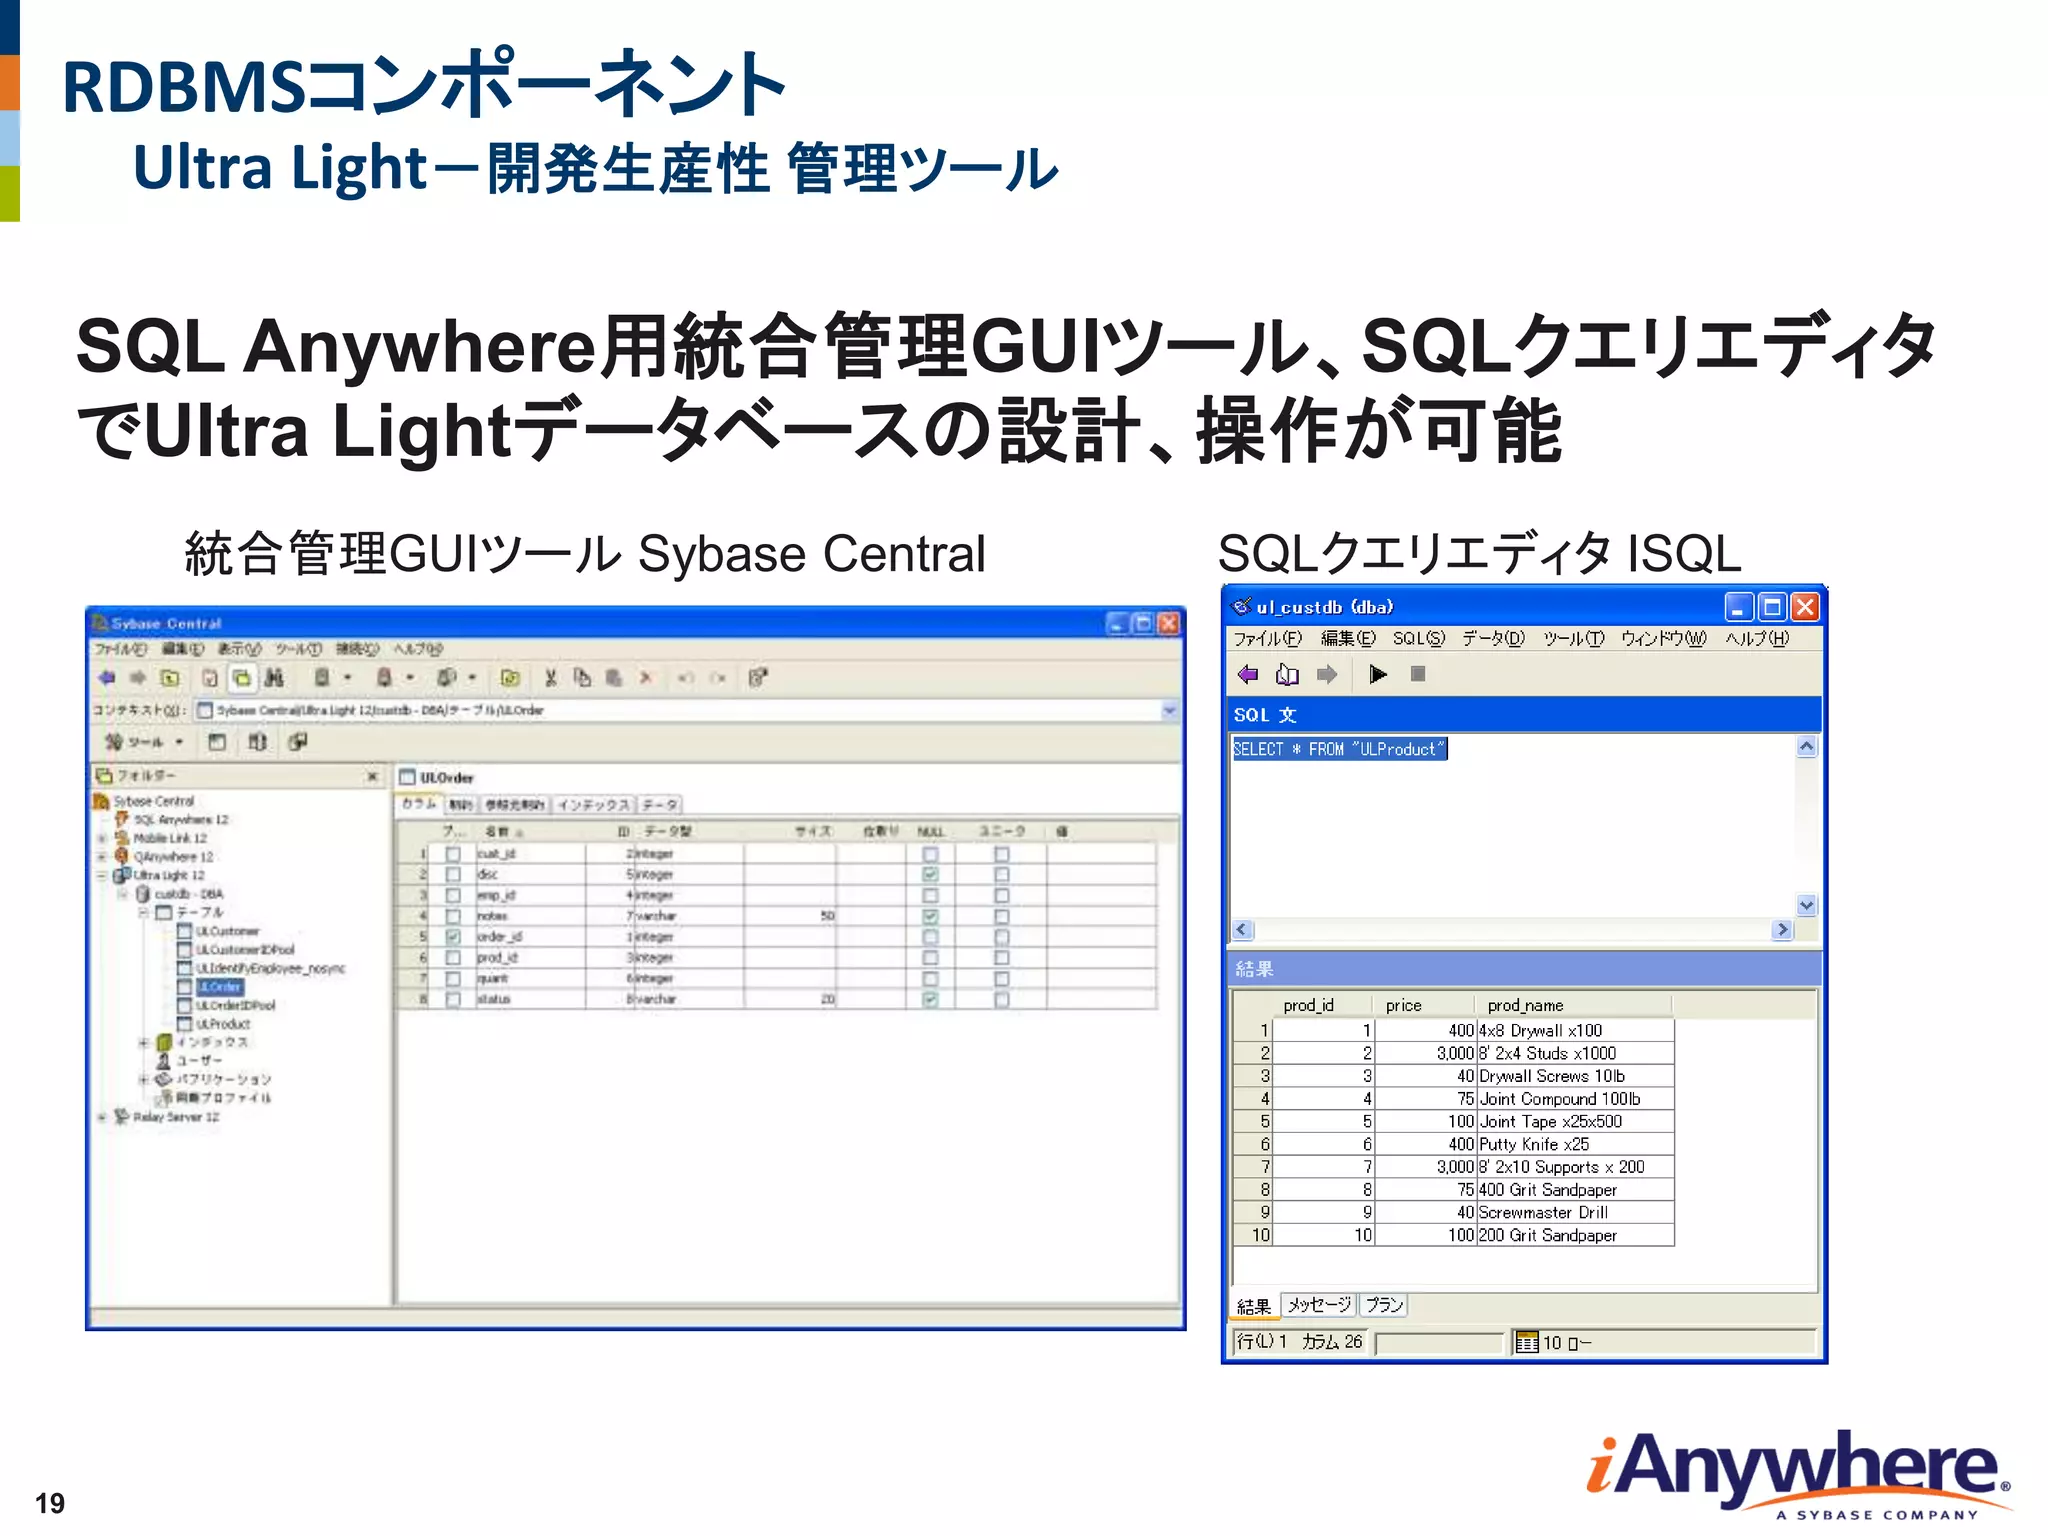Click the 'Putty Knife x25' result cell
2048x1536 pixels.
(1575, 1144)
